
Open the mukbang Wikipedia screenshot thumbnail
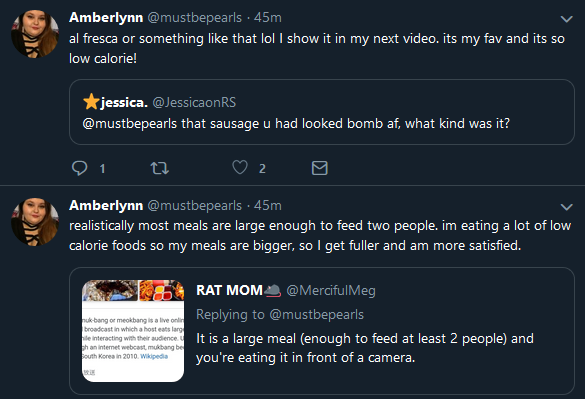(x=133, y=331)
